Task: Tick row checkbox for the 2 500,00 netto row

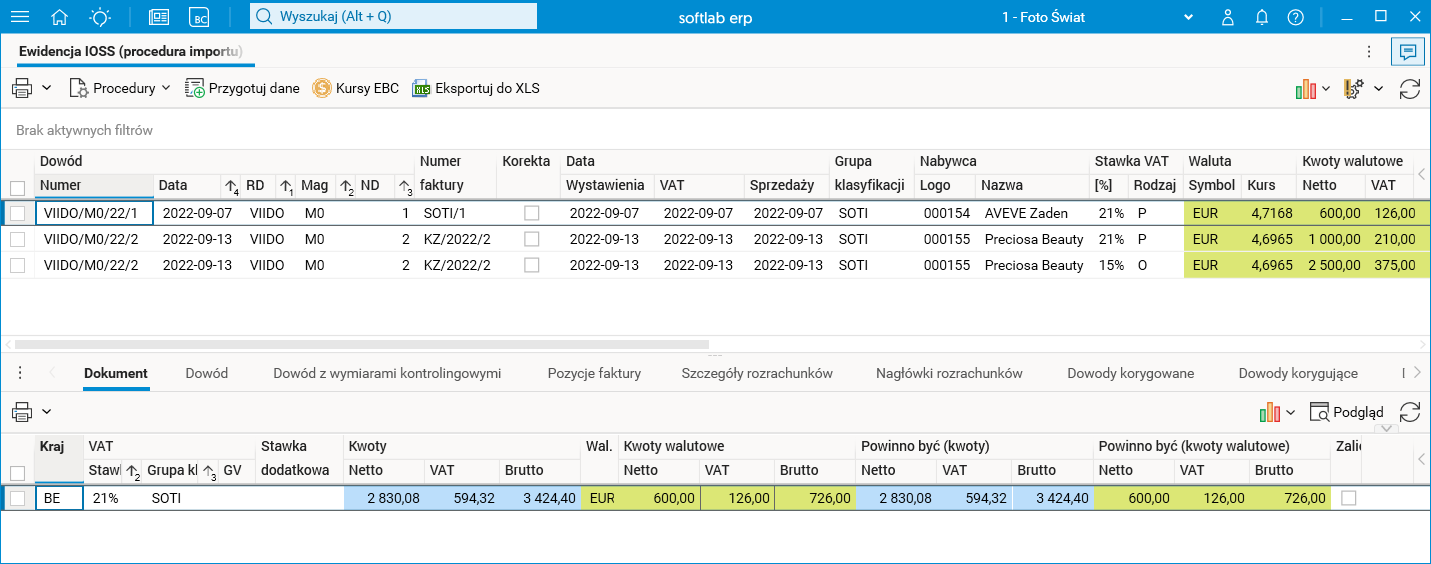Action: click(17, 265)
